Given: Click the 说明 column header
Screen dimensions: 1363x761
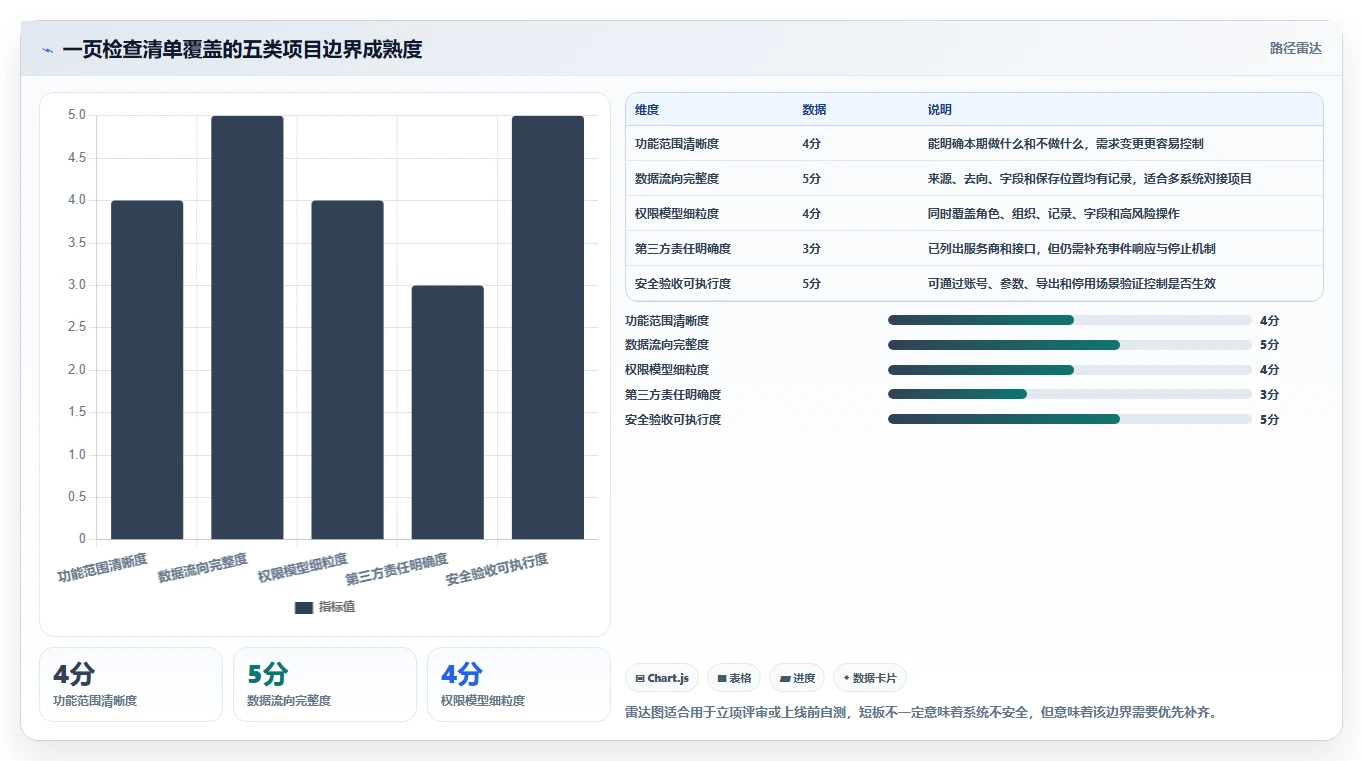Looking at the screenshot, I should click(x=940, y=110).
